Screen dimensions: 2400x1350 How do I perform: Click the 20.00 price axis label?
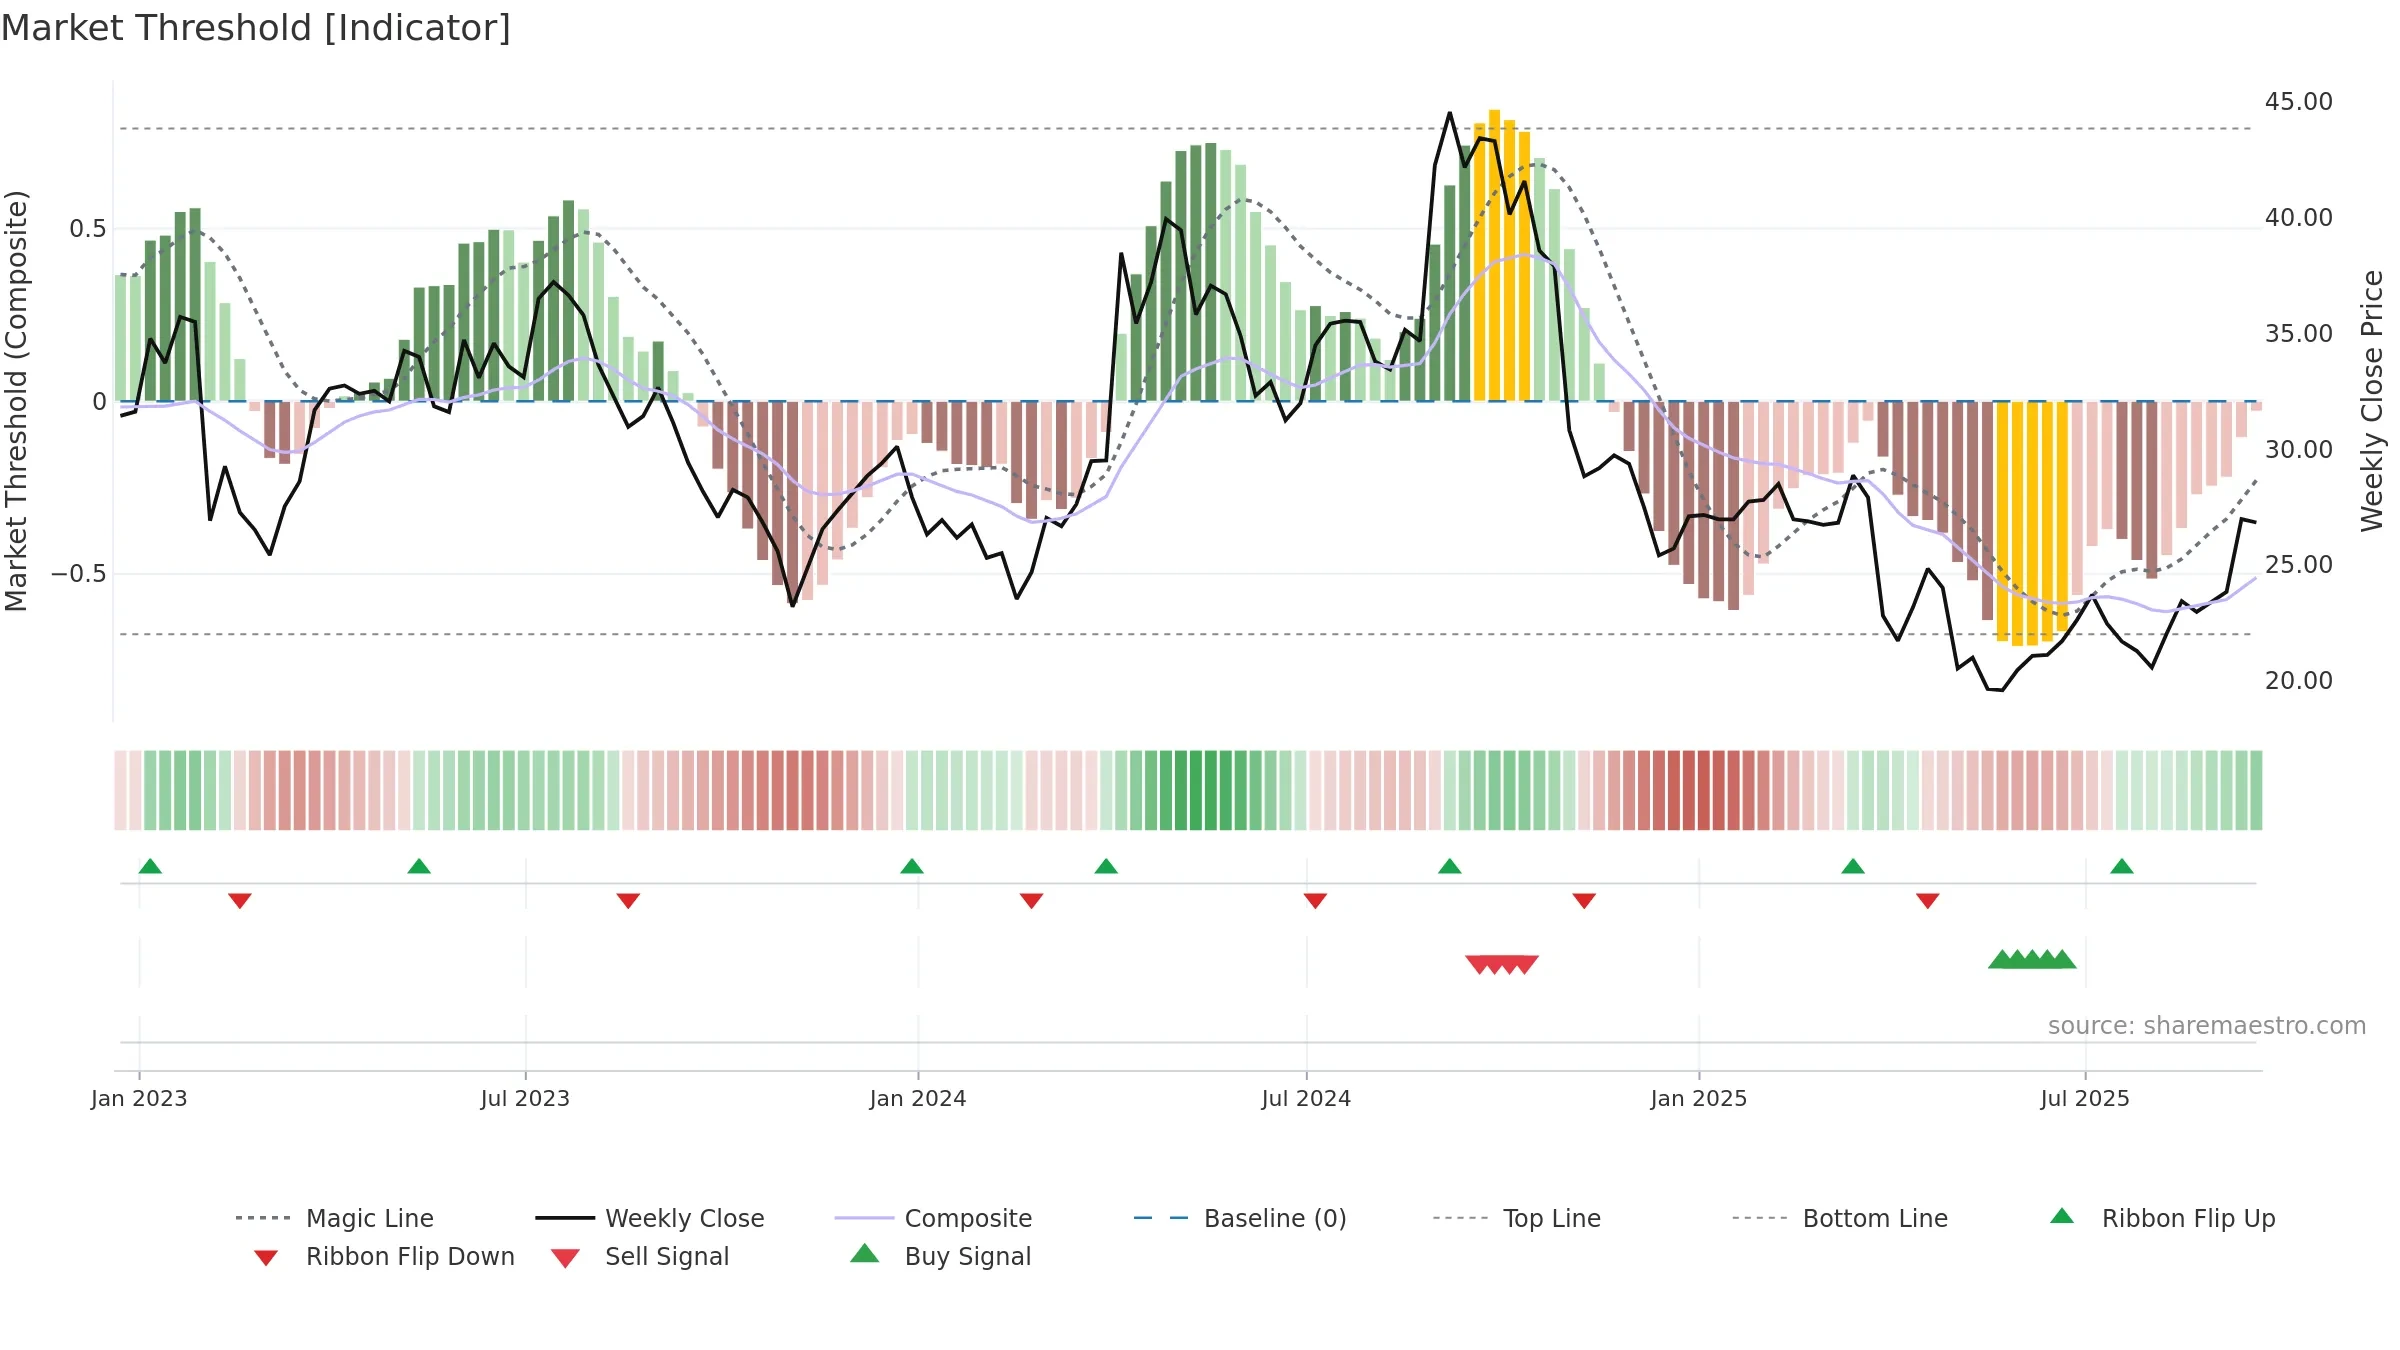(2299, 681)
